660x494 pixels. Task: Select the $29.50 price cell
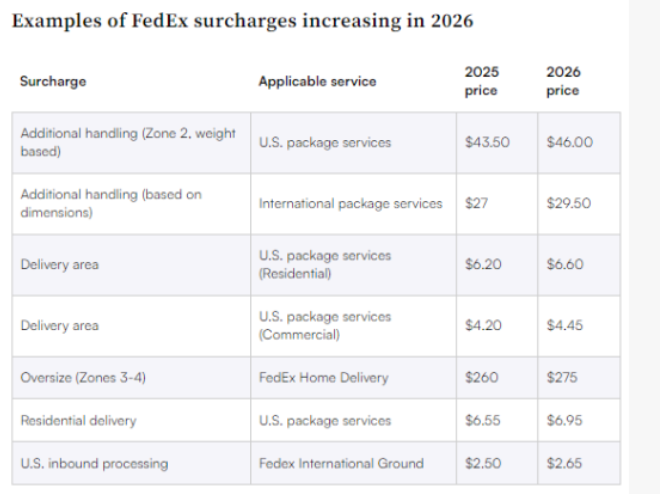[569, 203]
